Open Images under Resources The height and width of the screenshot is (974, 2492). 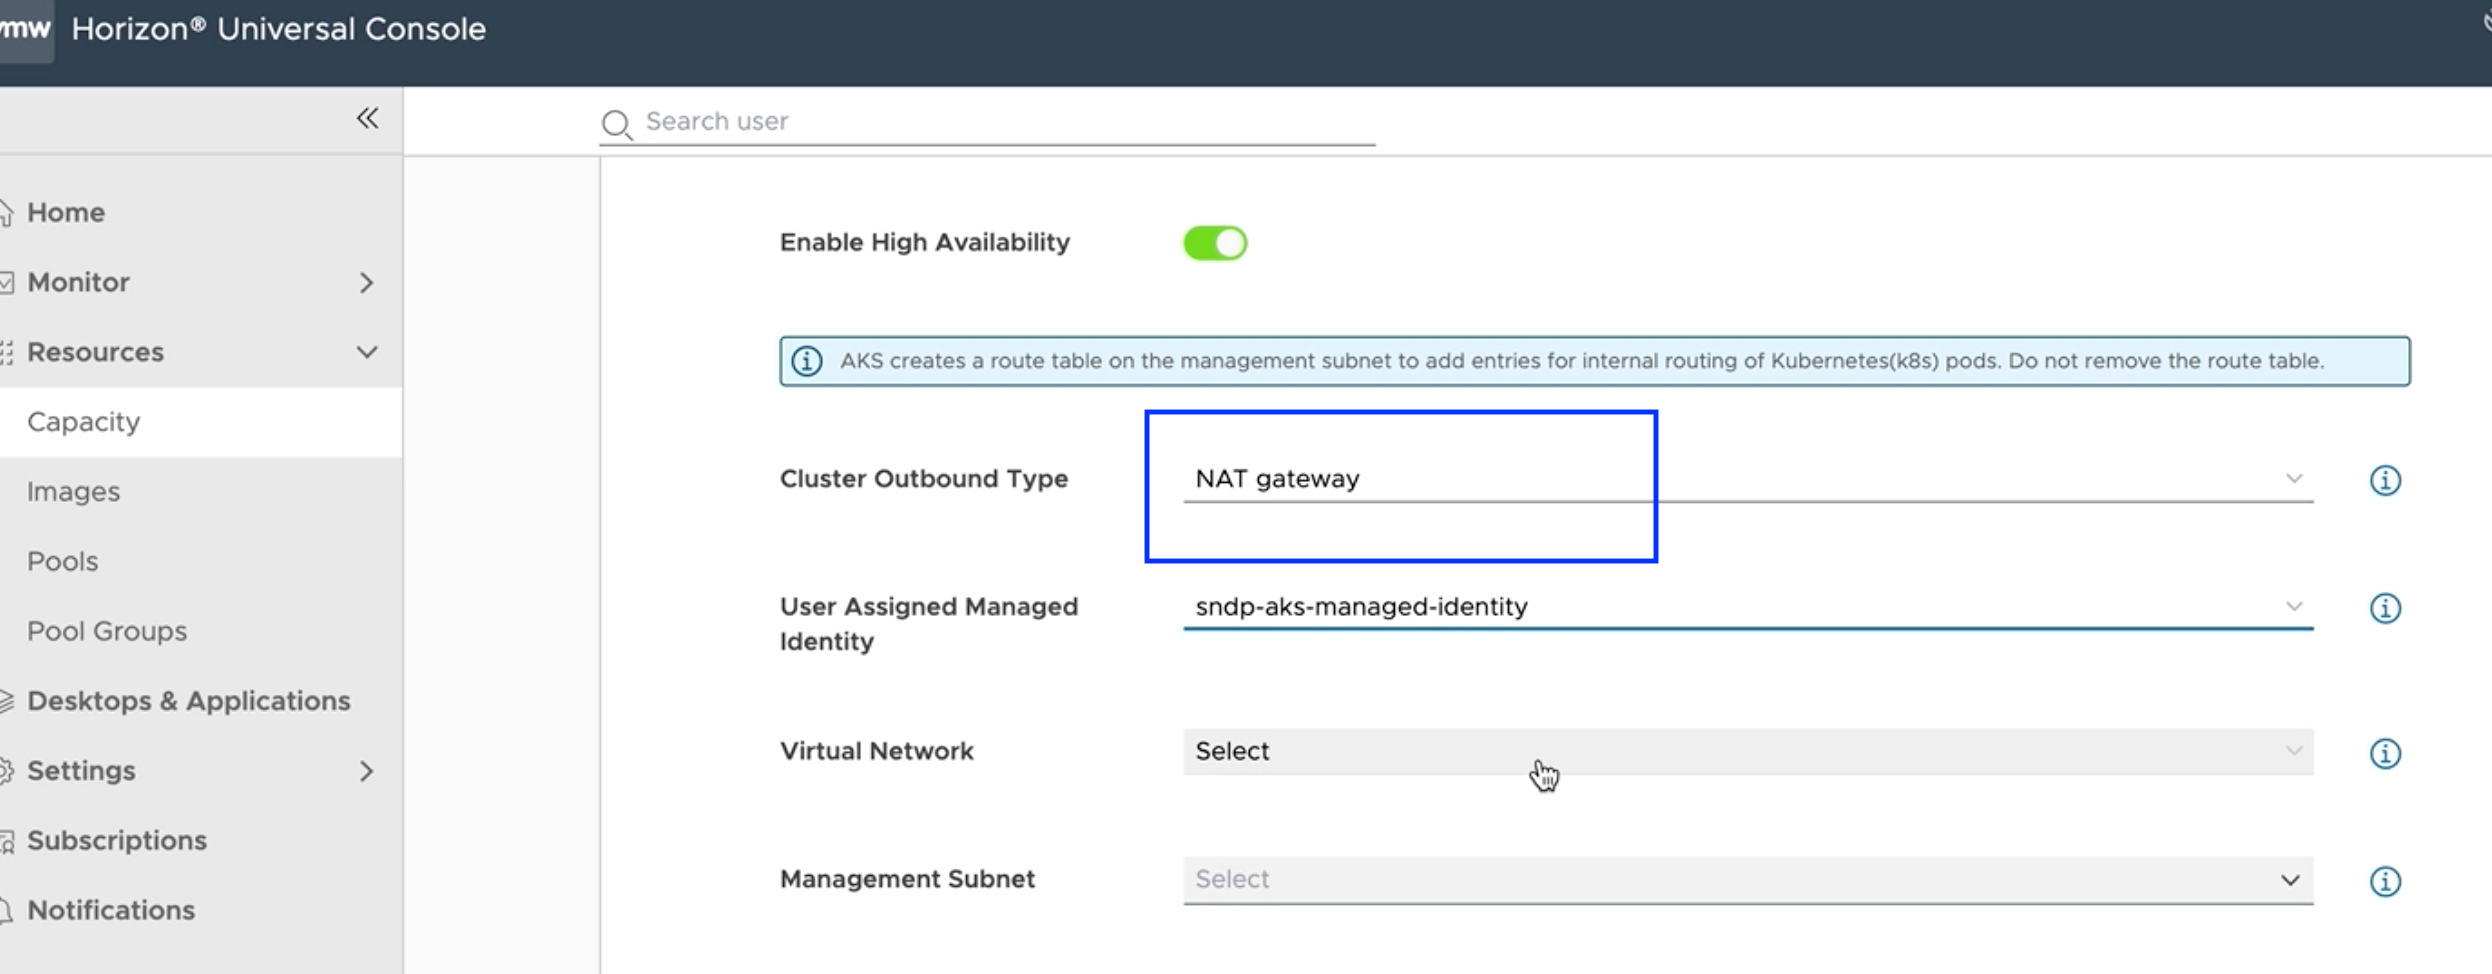click(74, 492)
